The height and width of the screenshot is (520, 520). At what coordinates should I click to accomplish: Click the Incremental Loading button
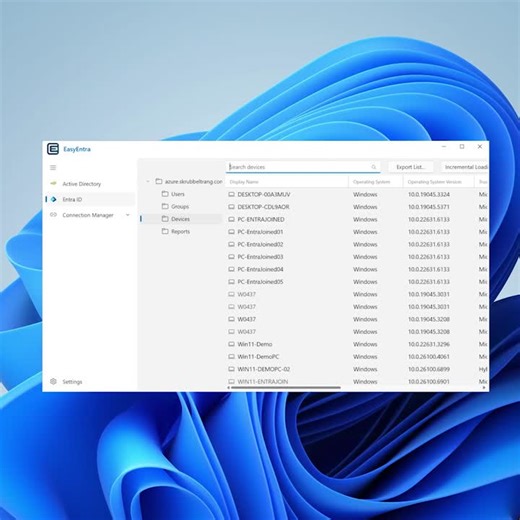(x=465, y=167)
